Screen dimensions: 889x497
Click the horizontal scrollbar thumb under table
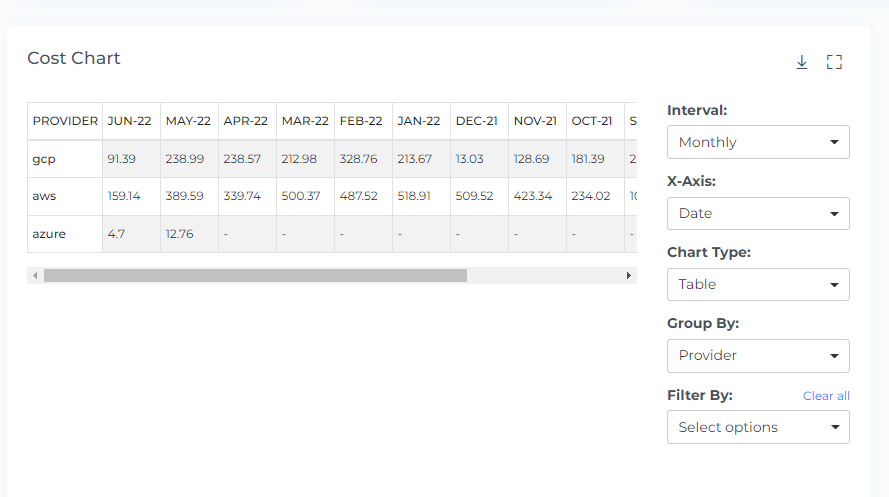click(255, 275)
